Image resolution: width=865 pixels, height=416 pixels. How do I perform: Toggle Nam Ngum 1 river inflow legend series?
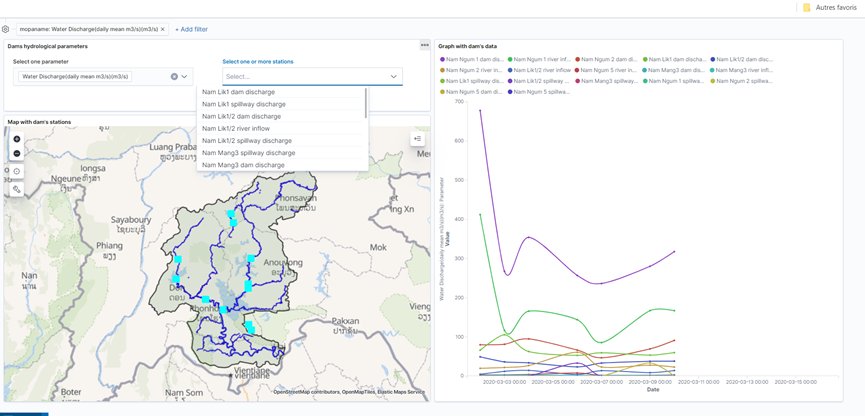[545, 60]
